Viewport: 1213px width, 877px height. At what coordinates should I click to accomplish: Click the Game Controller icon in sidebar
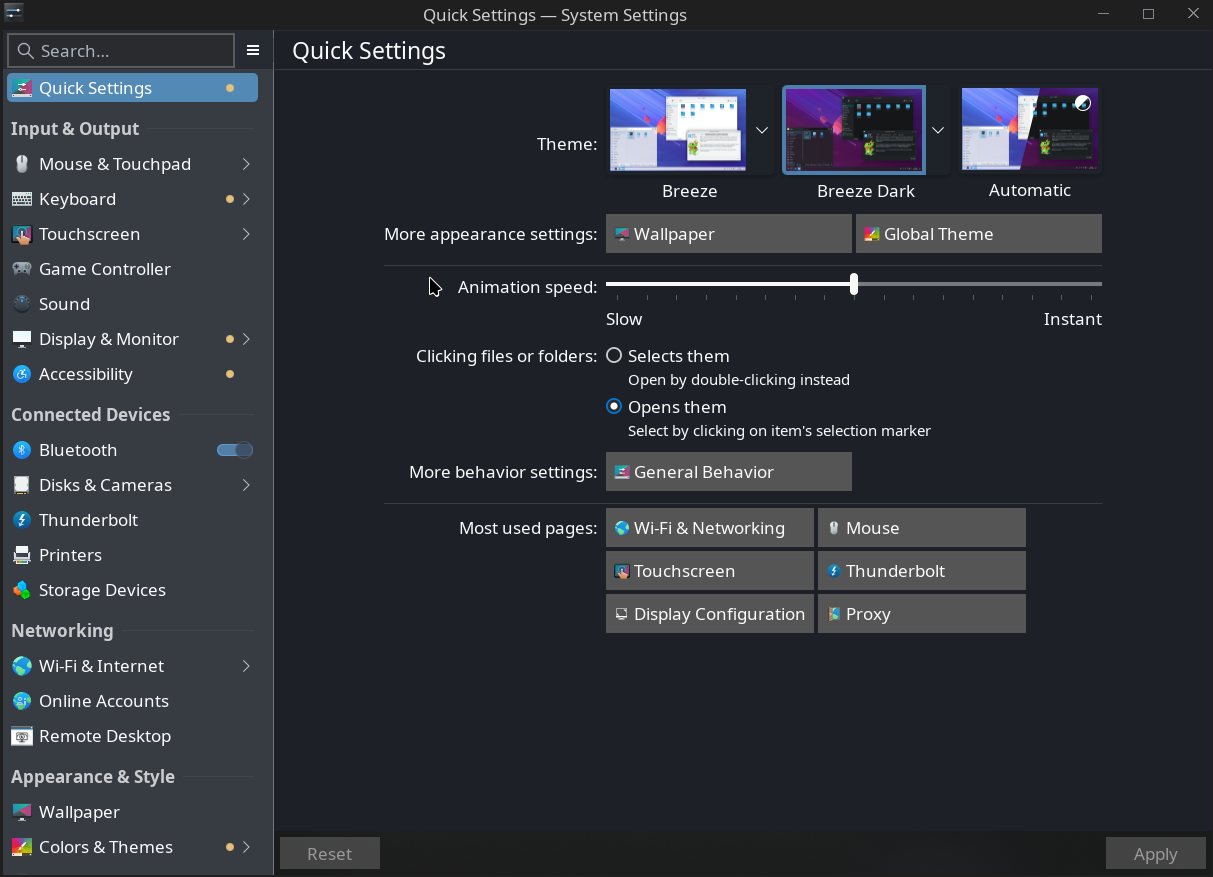coord(22,269)
